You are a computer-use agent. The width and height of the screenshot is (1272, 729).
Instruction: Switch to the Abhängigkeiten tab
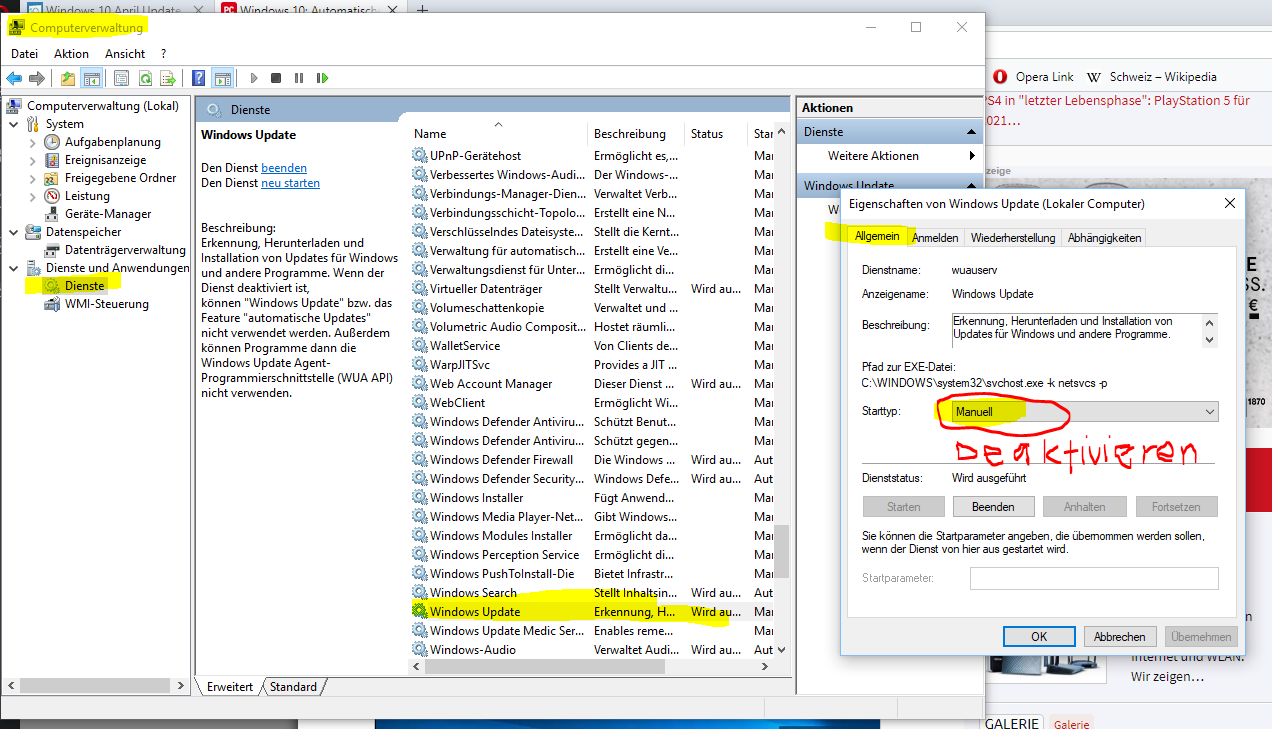[1104, 238]
